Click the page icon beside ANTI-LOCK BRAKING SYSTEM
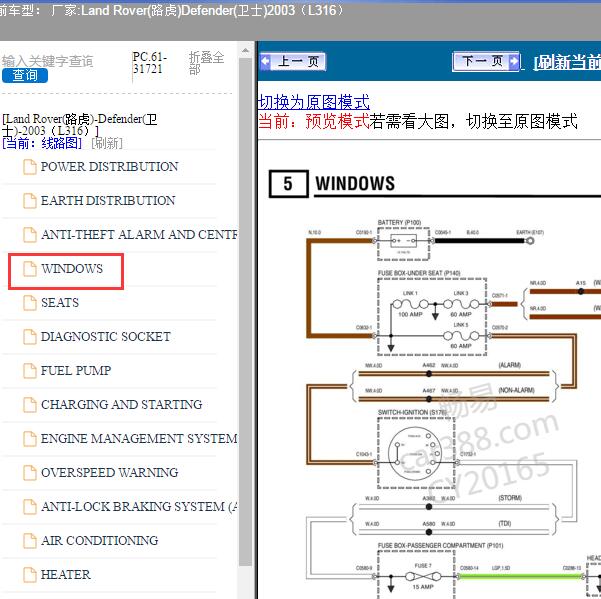Screen dimensions: 601x599 coord(30,506)
